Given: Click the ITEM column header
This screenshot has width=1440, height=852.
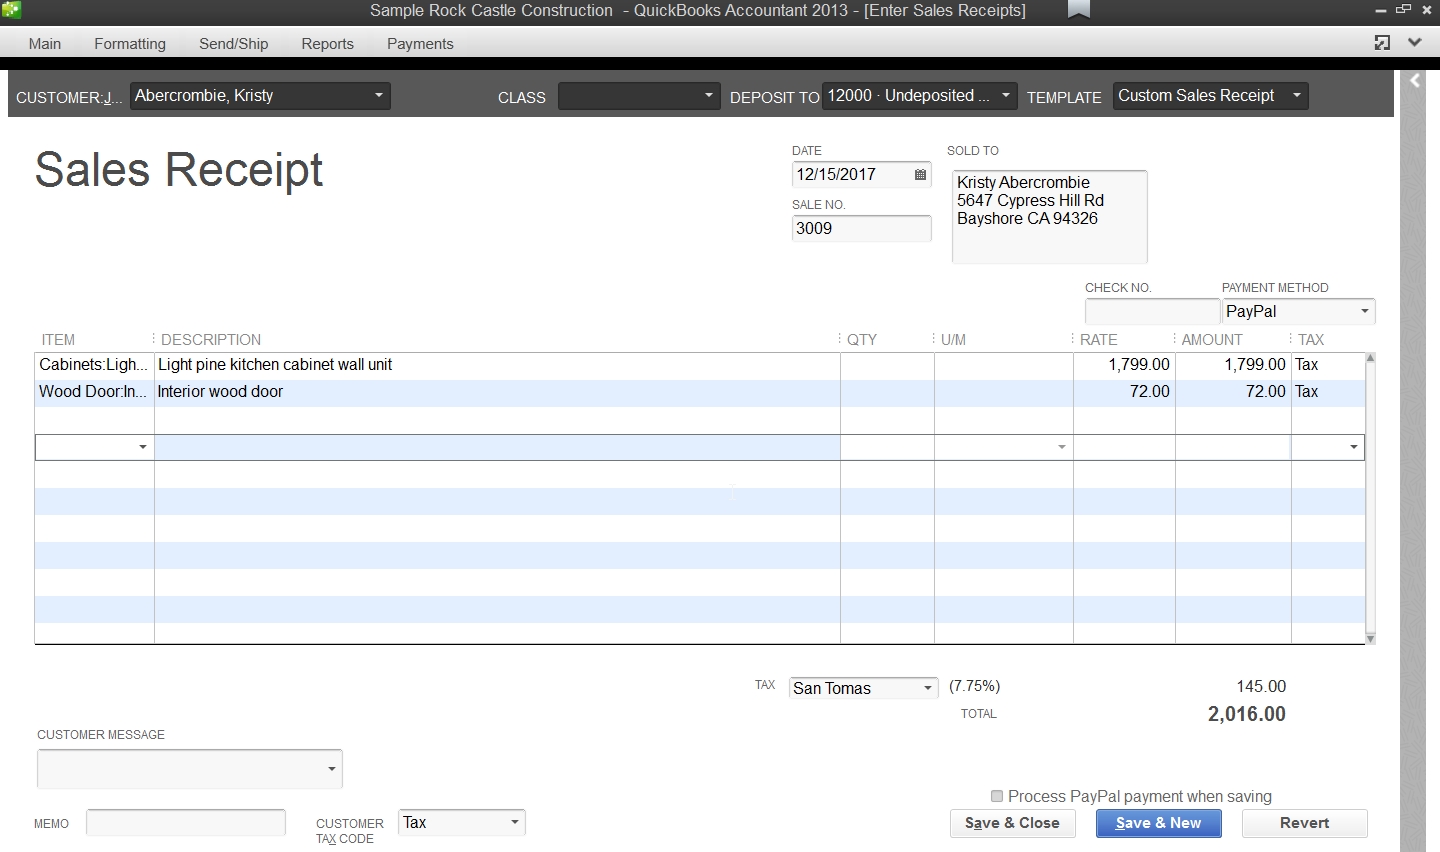Looking at the screenshot, I should (x=58, y=340).
